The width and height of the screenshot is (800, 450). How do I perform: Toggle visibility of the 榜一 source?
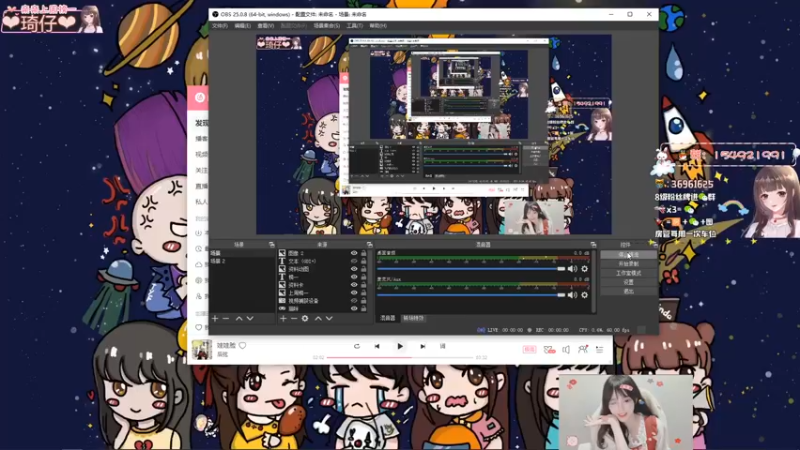click(x=354, y=277)
